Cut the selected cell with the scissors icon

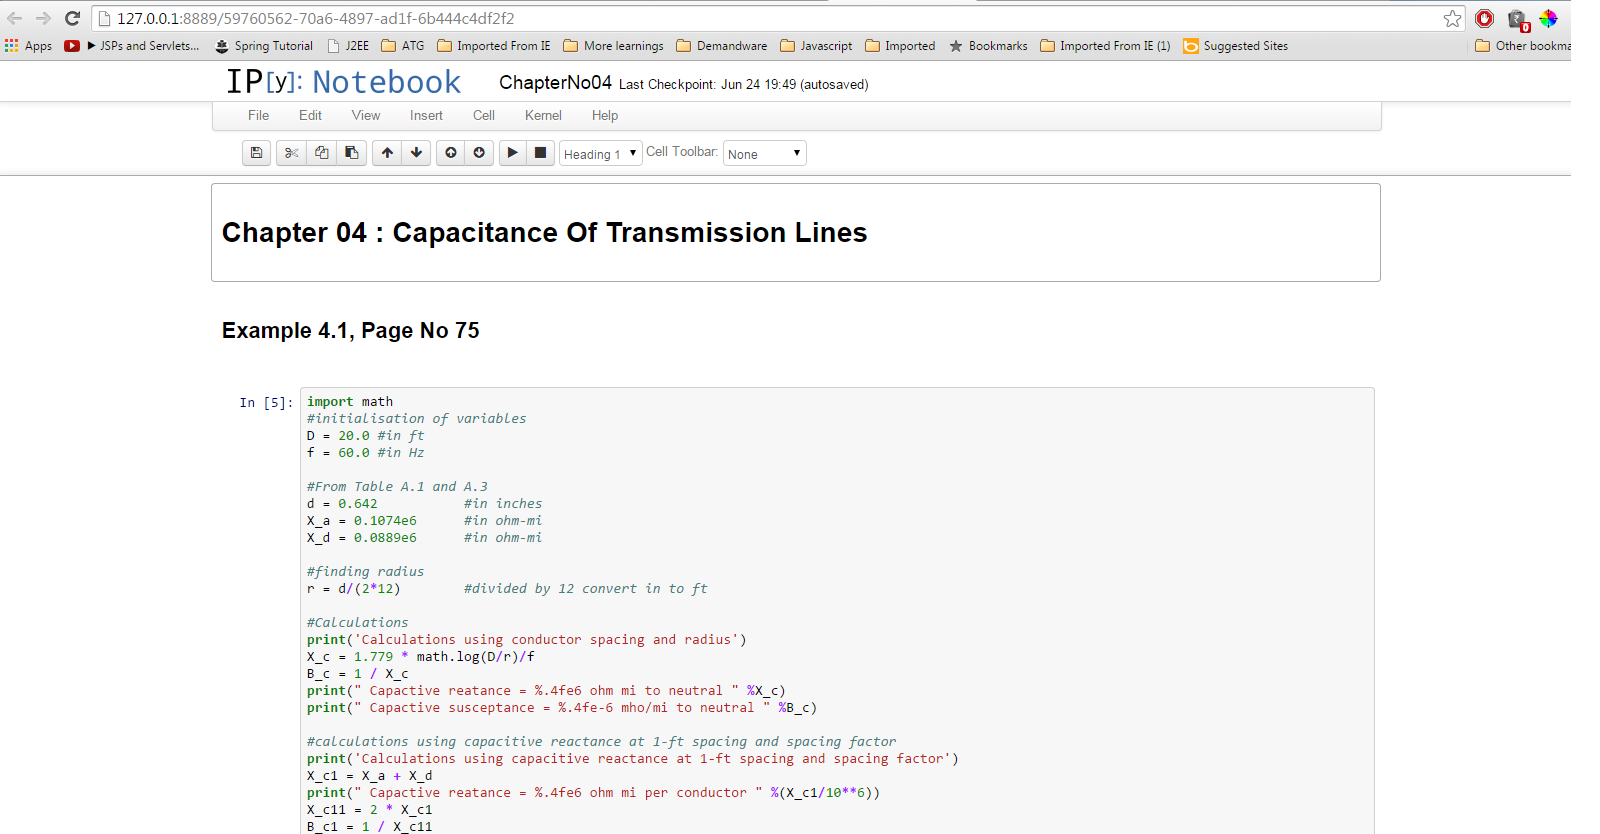tap(291, 153)
